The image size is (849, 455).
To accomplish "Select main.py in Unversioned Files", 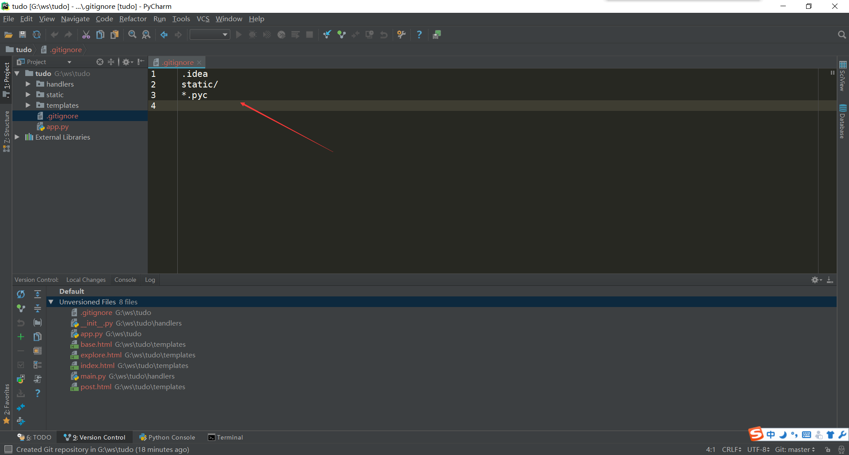I will pos(93,376).
